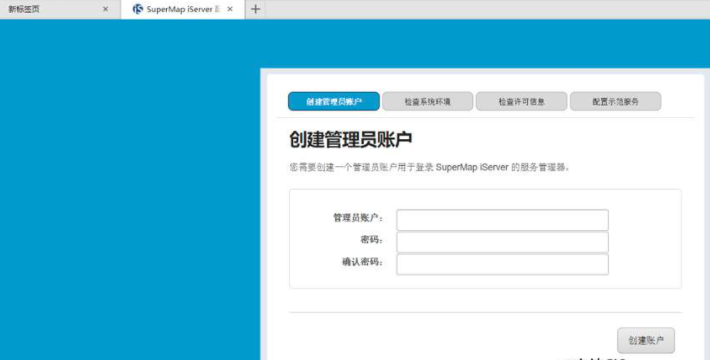710x360 pixels.
Task: Open the 检查许可信息 step
Action: point(521,101)
